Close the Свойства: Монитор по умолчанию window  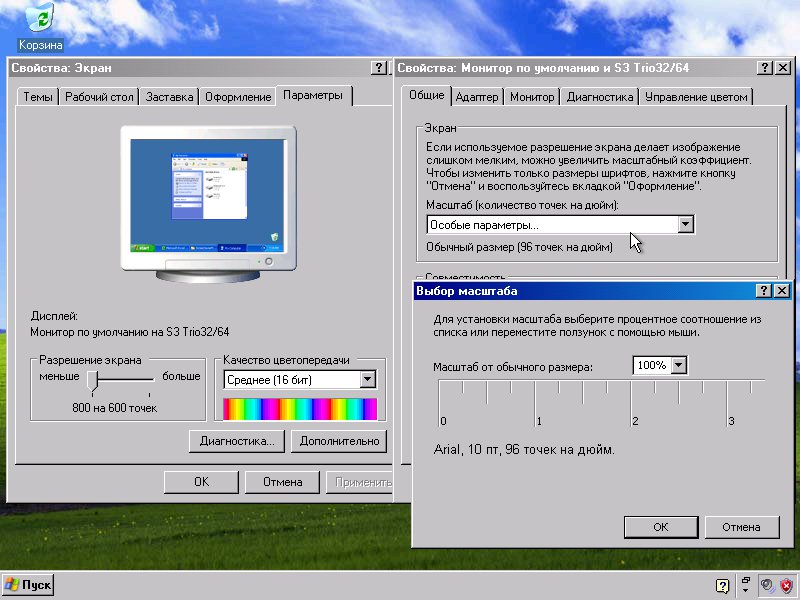click(x=783, y=67)
